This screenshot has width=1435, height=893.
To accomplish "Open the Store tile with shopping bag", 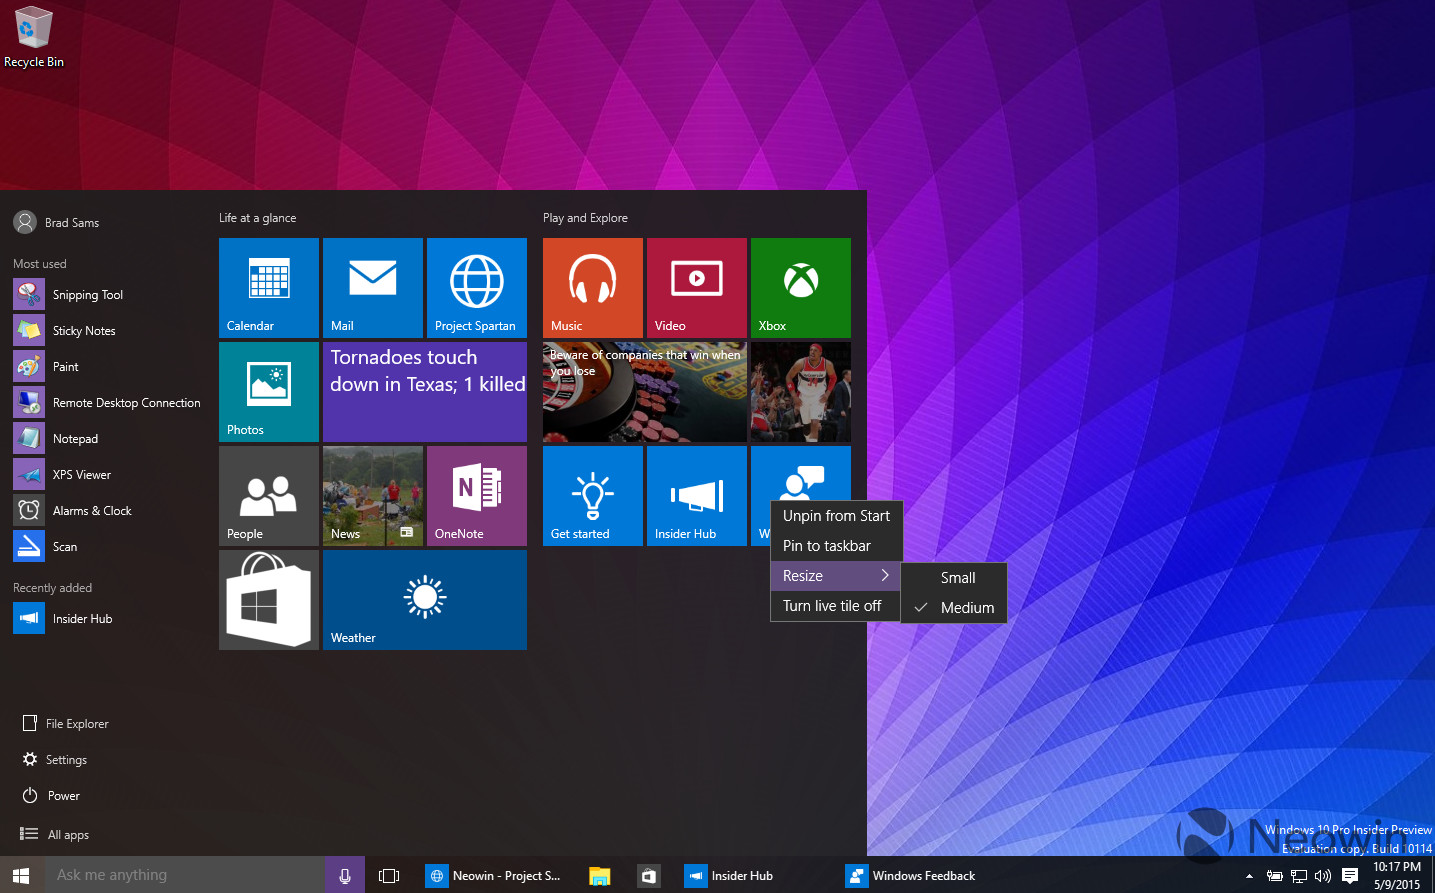I will point(269,600).
